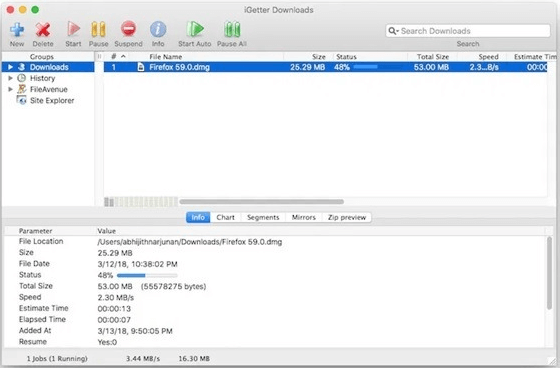Click the Parameter column header
Screen dimensions: 560x368
(35, 231)
